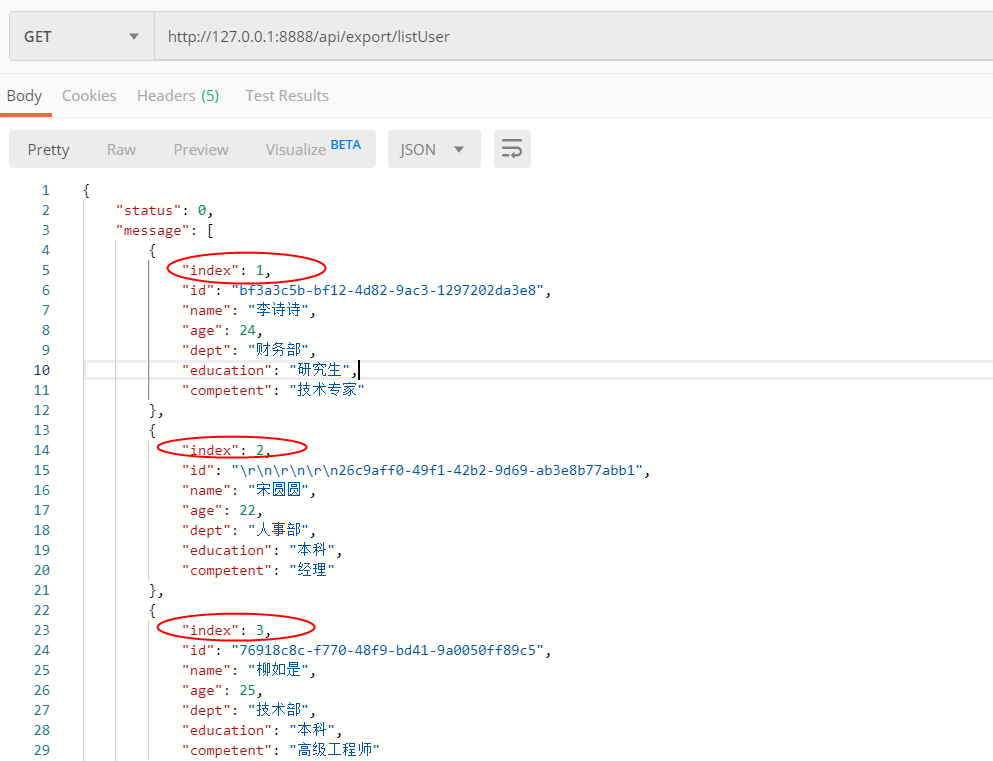Switch to the Raw response view

120,148
